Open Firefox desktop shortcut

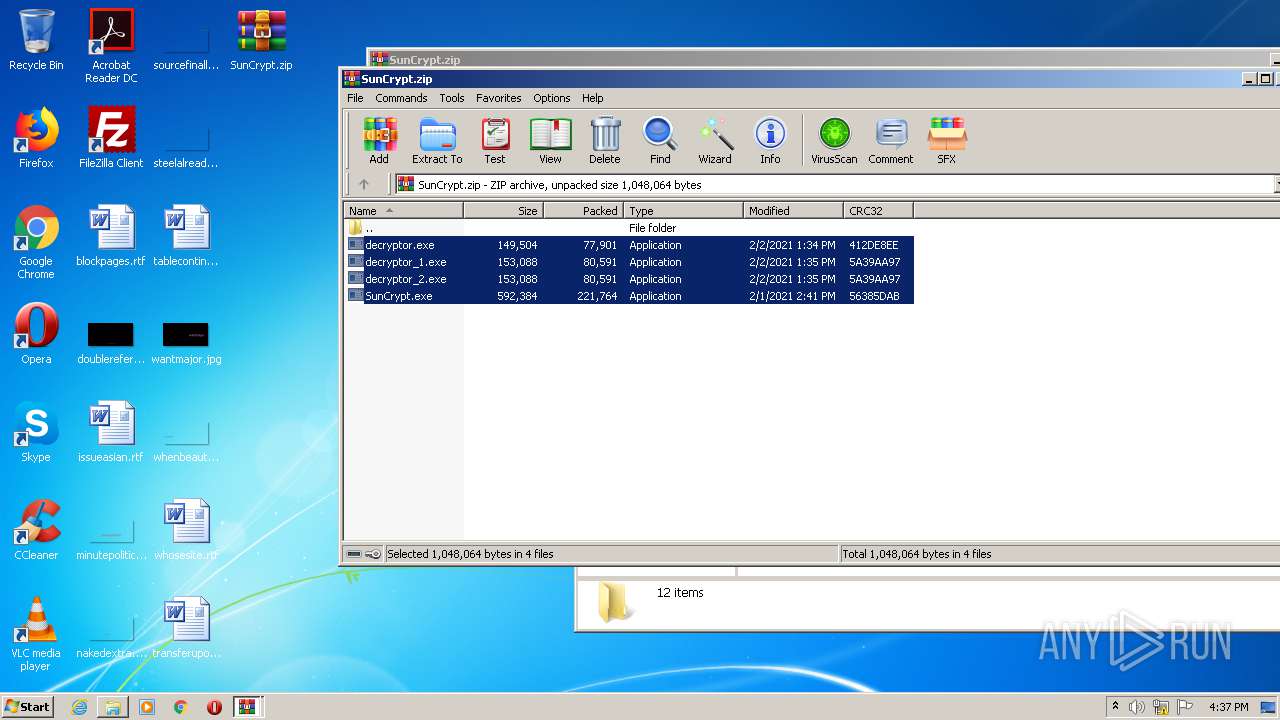36,138
